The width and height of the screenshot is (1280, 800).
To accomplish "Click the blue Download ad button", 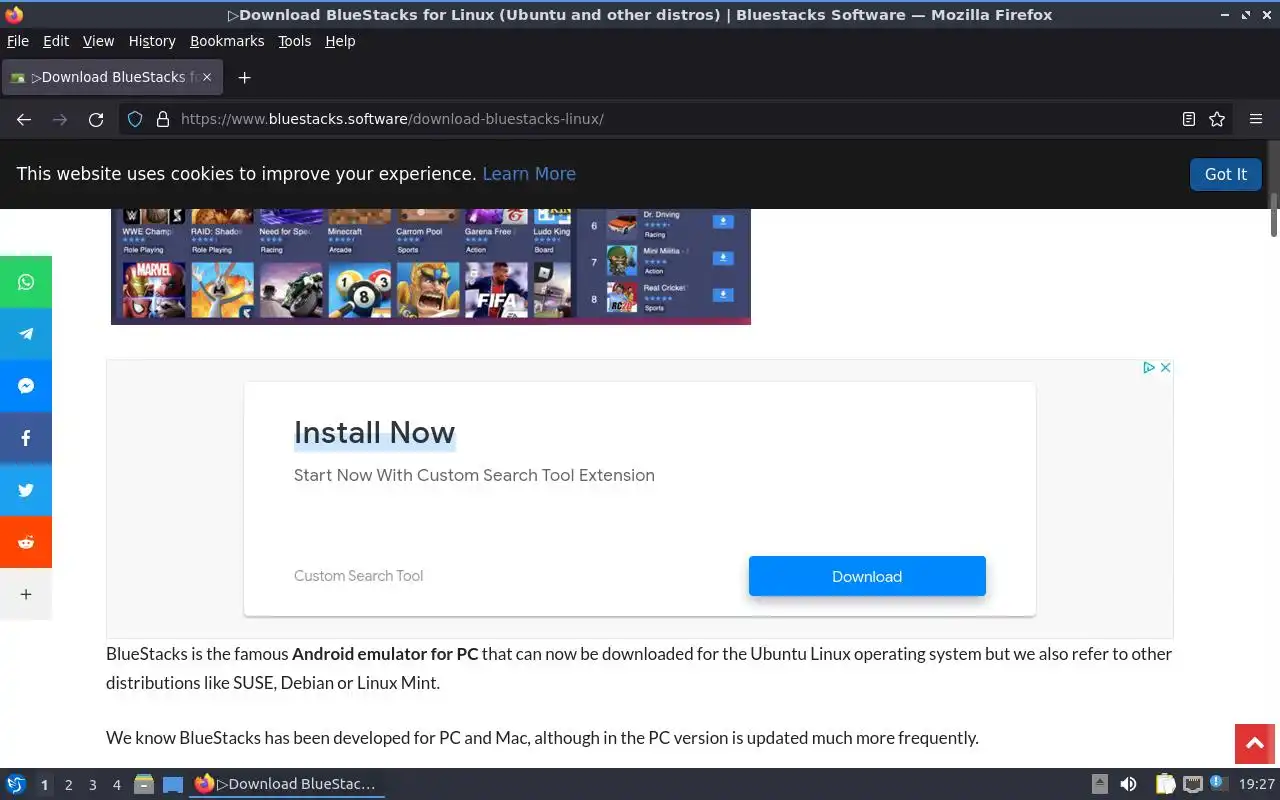I will click(867, 576).
